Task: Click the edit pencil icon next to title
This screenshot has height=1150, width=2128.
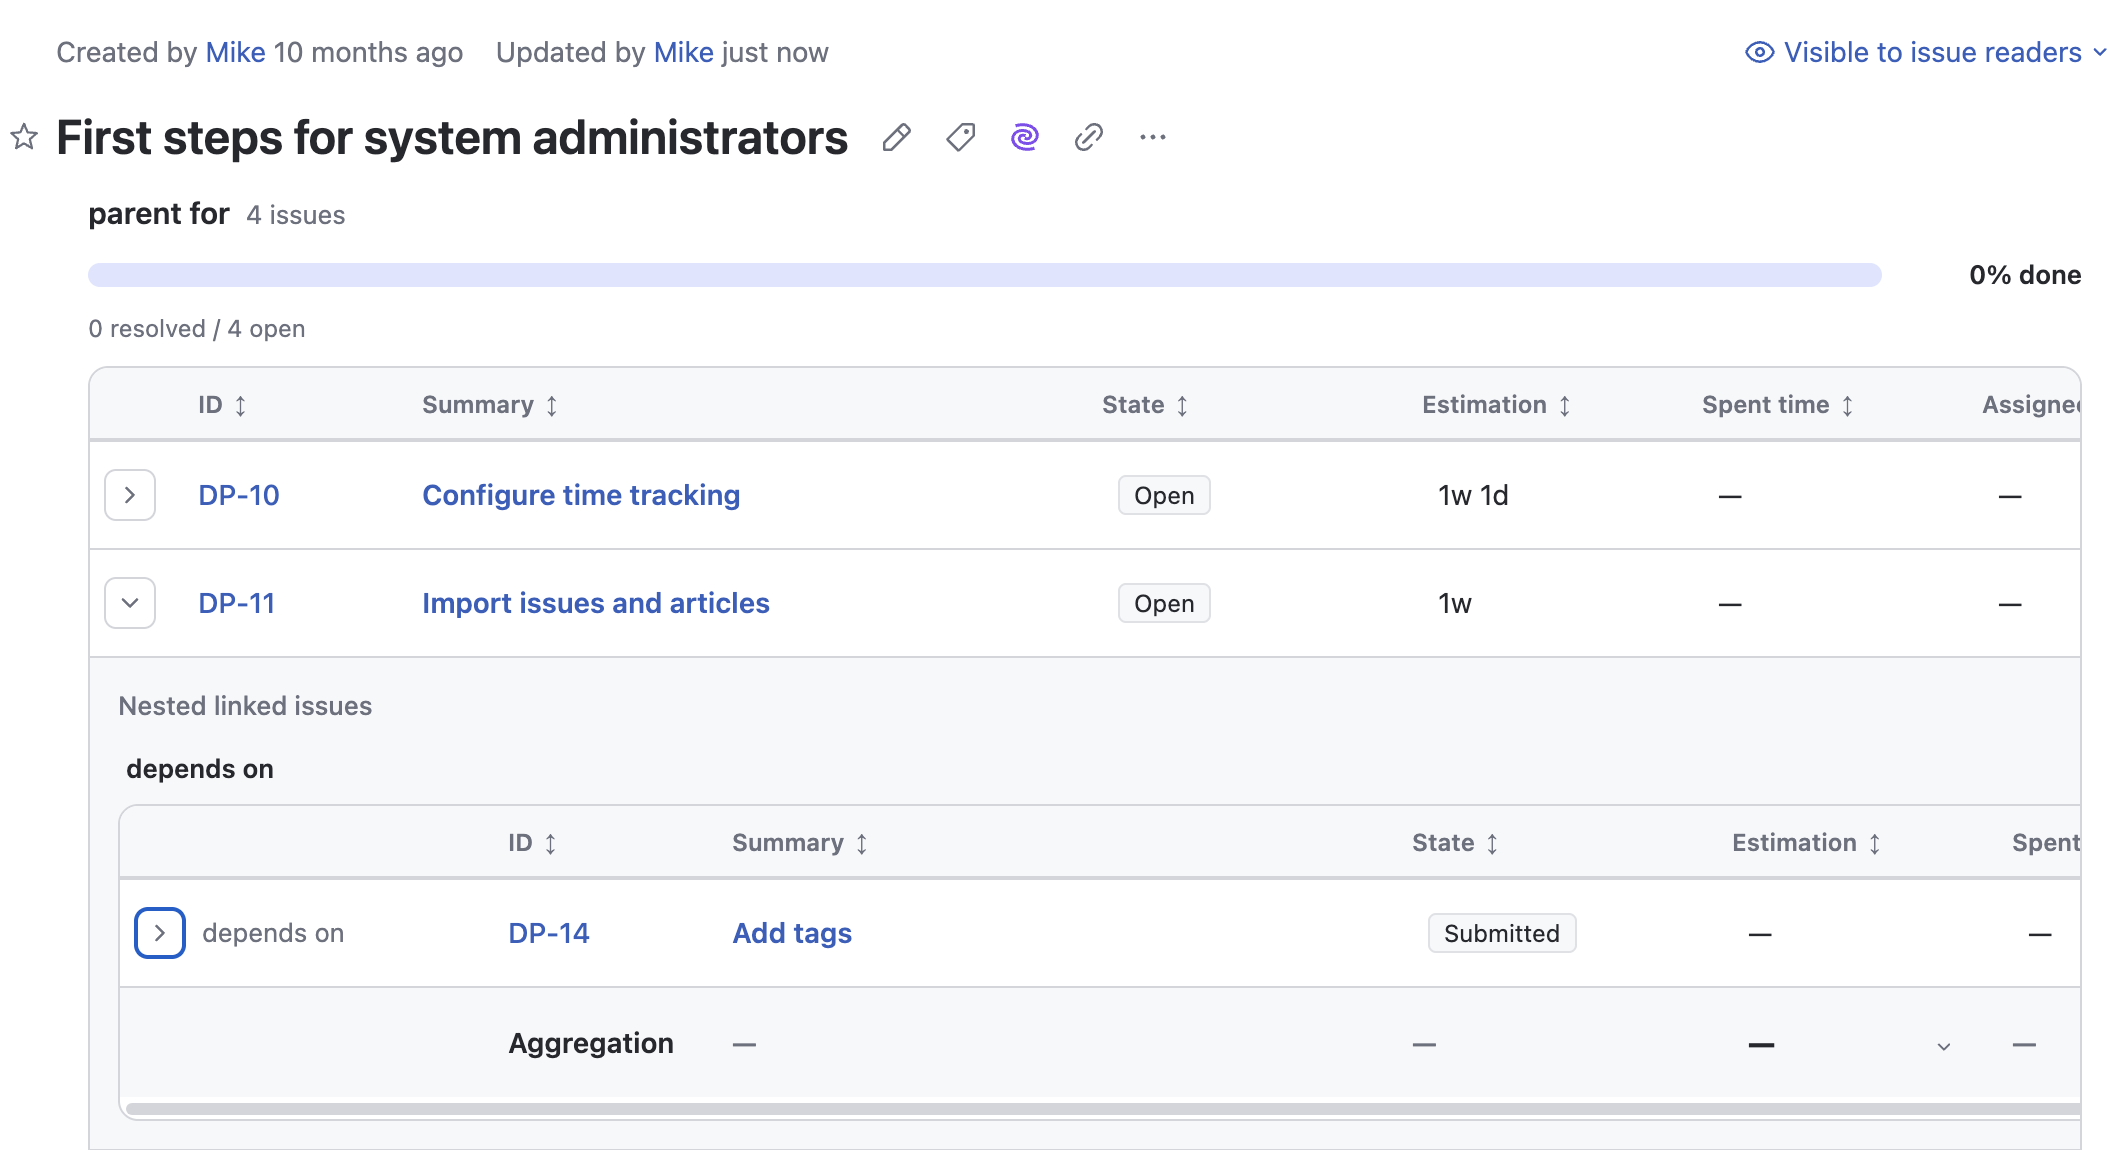Action: coord(897,137)
